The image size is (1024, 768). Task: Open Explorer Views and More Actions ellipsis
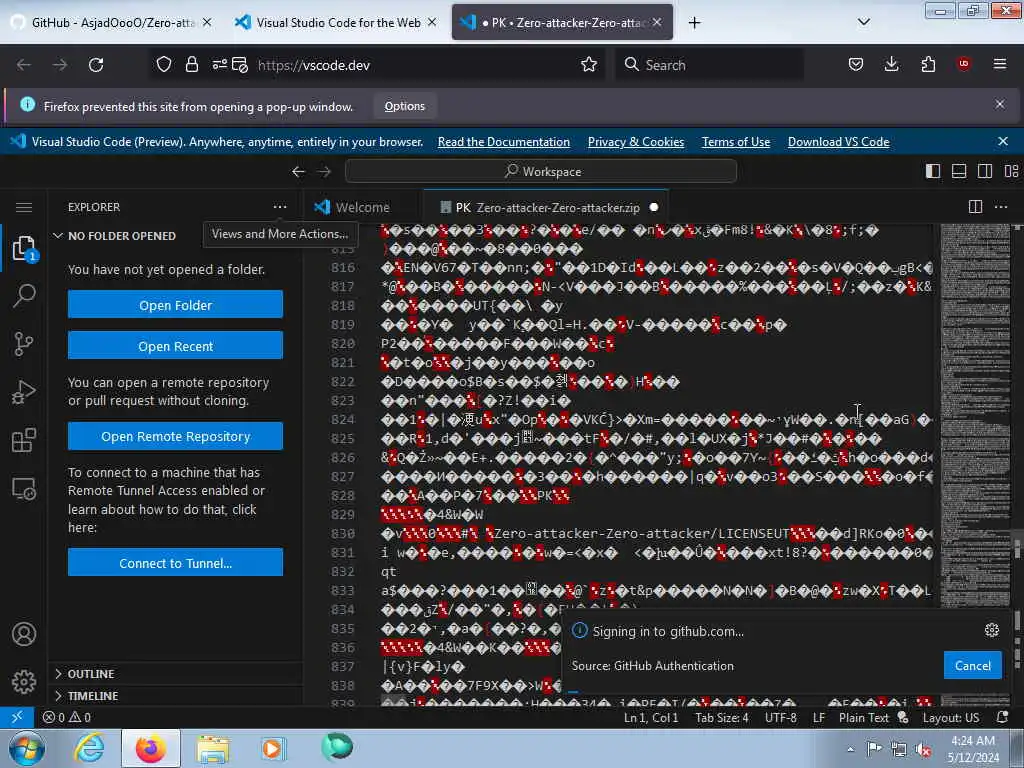280,207
